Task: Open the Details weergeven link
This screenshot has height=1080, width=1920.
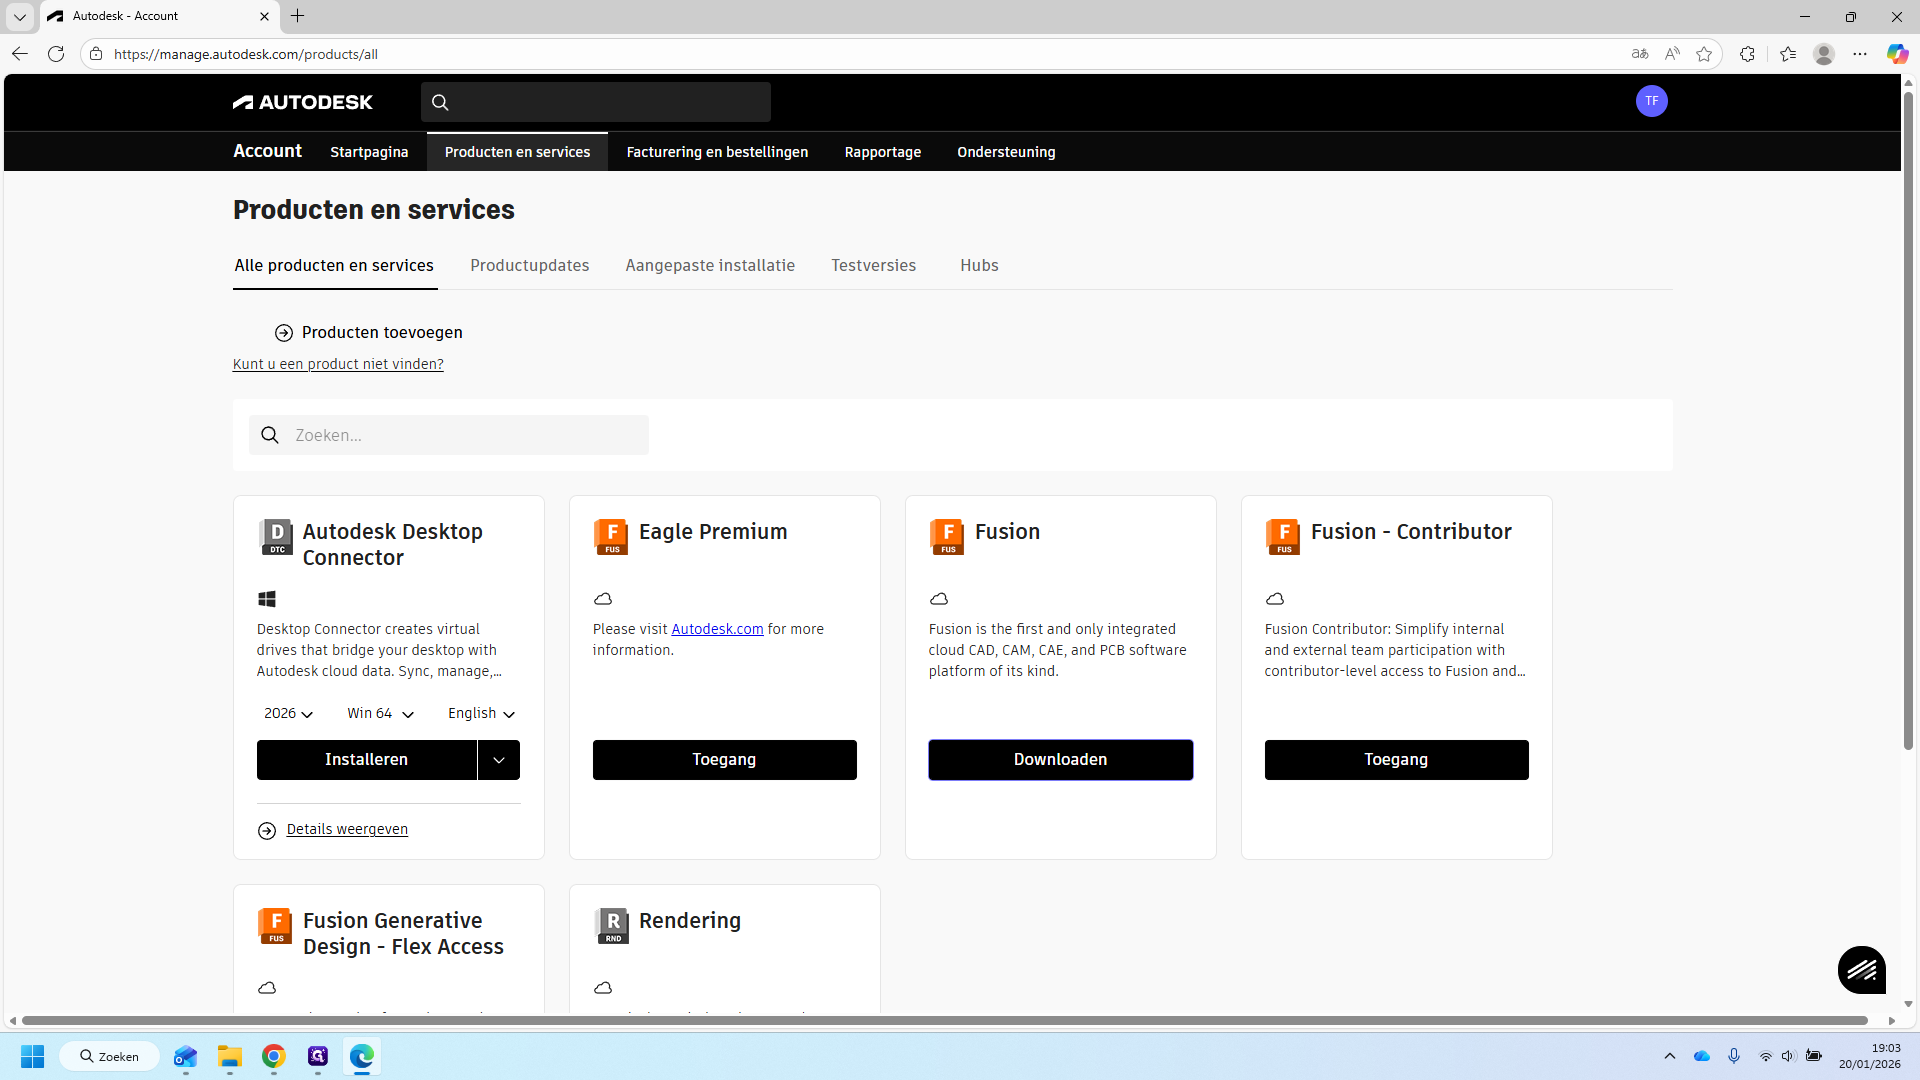Action: tap(347, 829)
